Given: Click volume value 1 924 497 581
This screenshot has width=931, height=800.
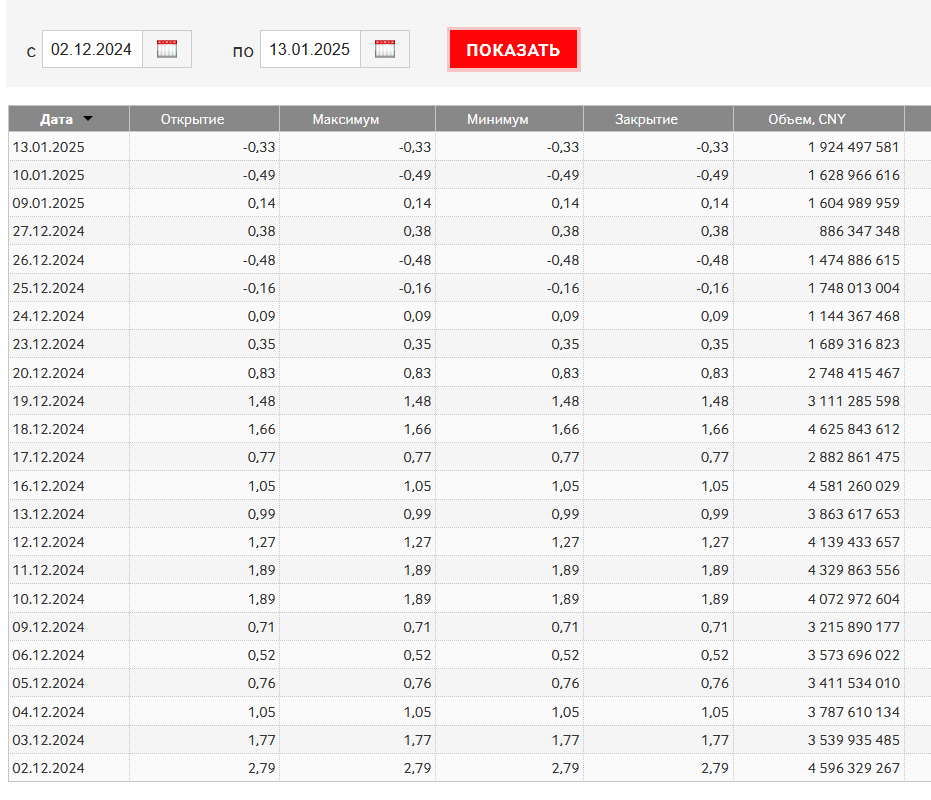Looking at the screenshot, I should point(853,147).
